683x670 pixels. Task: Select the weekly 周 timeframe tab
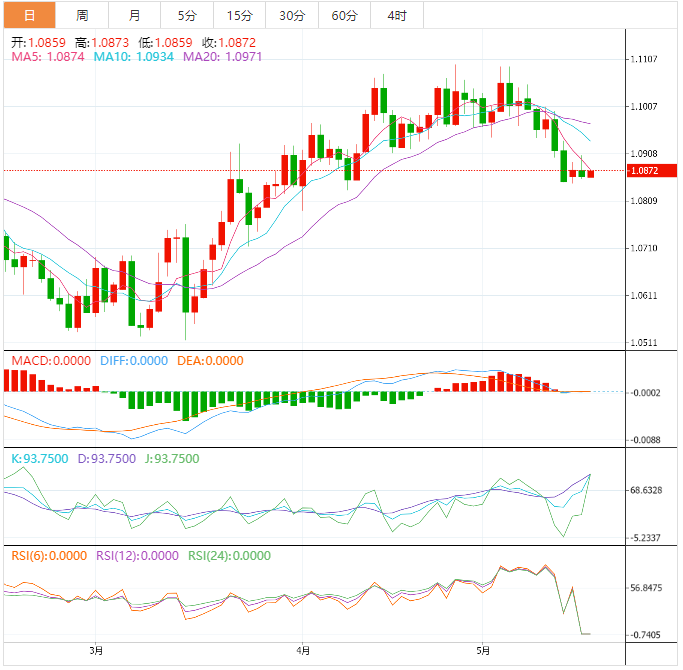pyautogui.click(x=82, y=15)
